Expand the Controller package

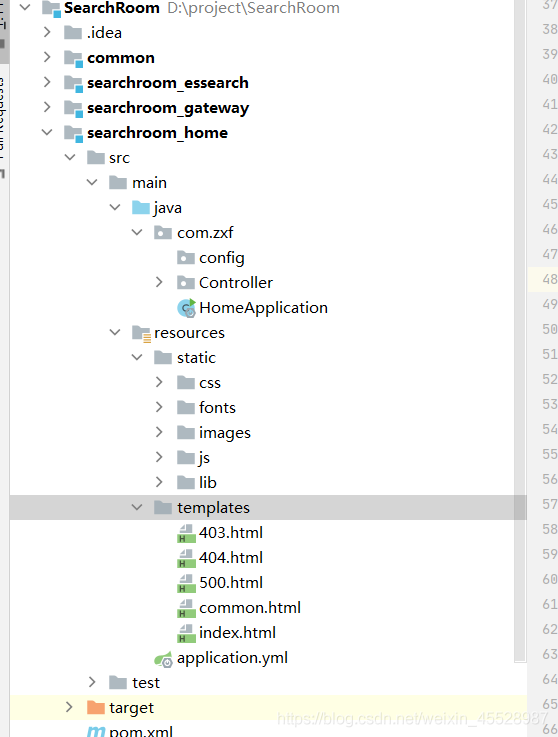pyautogui.click(x=159, y=282)
